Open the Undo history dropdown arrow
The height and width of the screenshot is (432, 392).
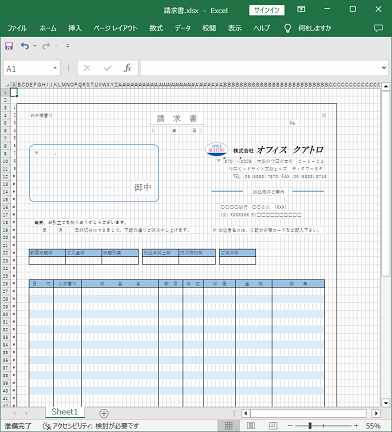(x=34, y=46)
